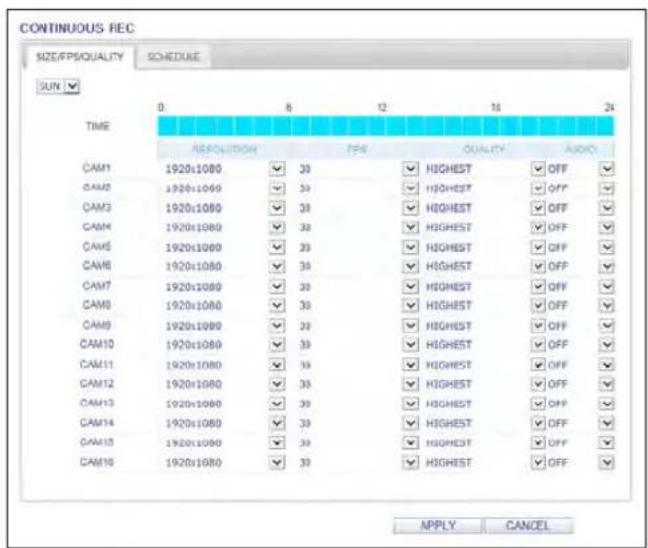Screen dimensions: 648x548
Task: Expand CAM8 resolution dropdown
Action: coord(277,305)
